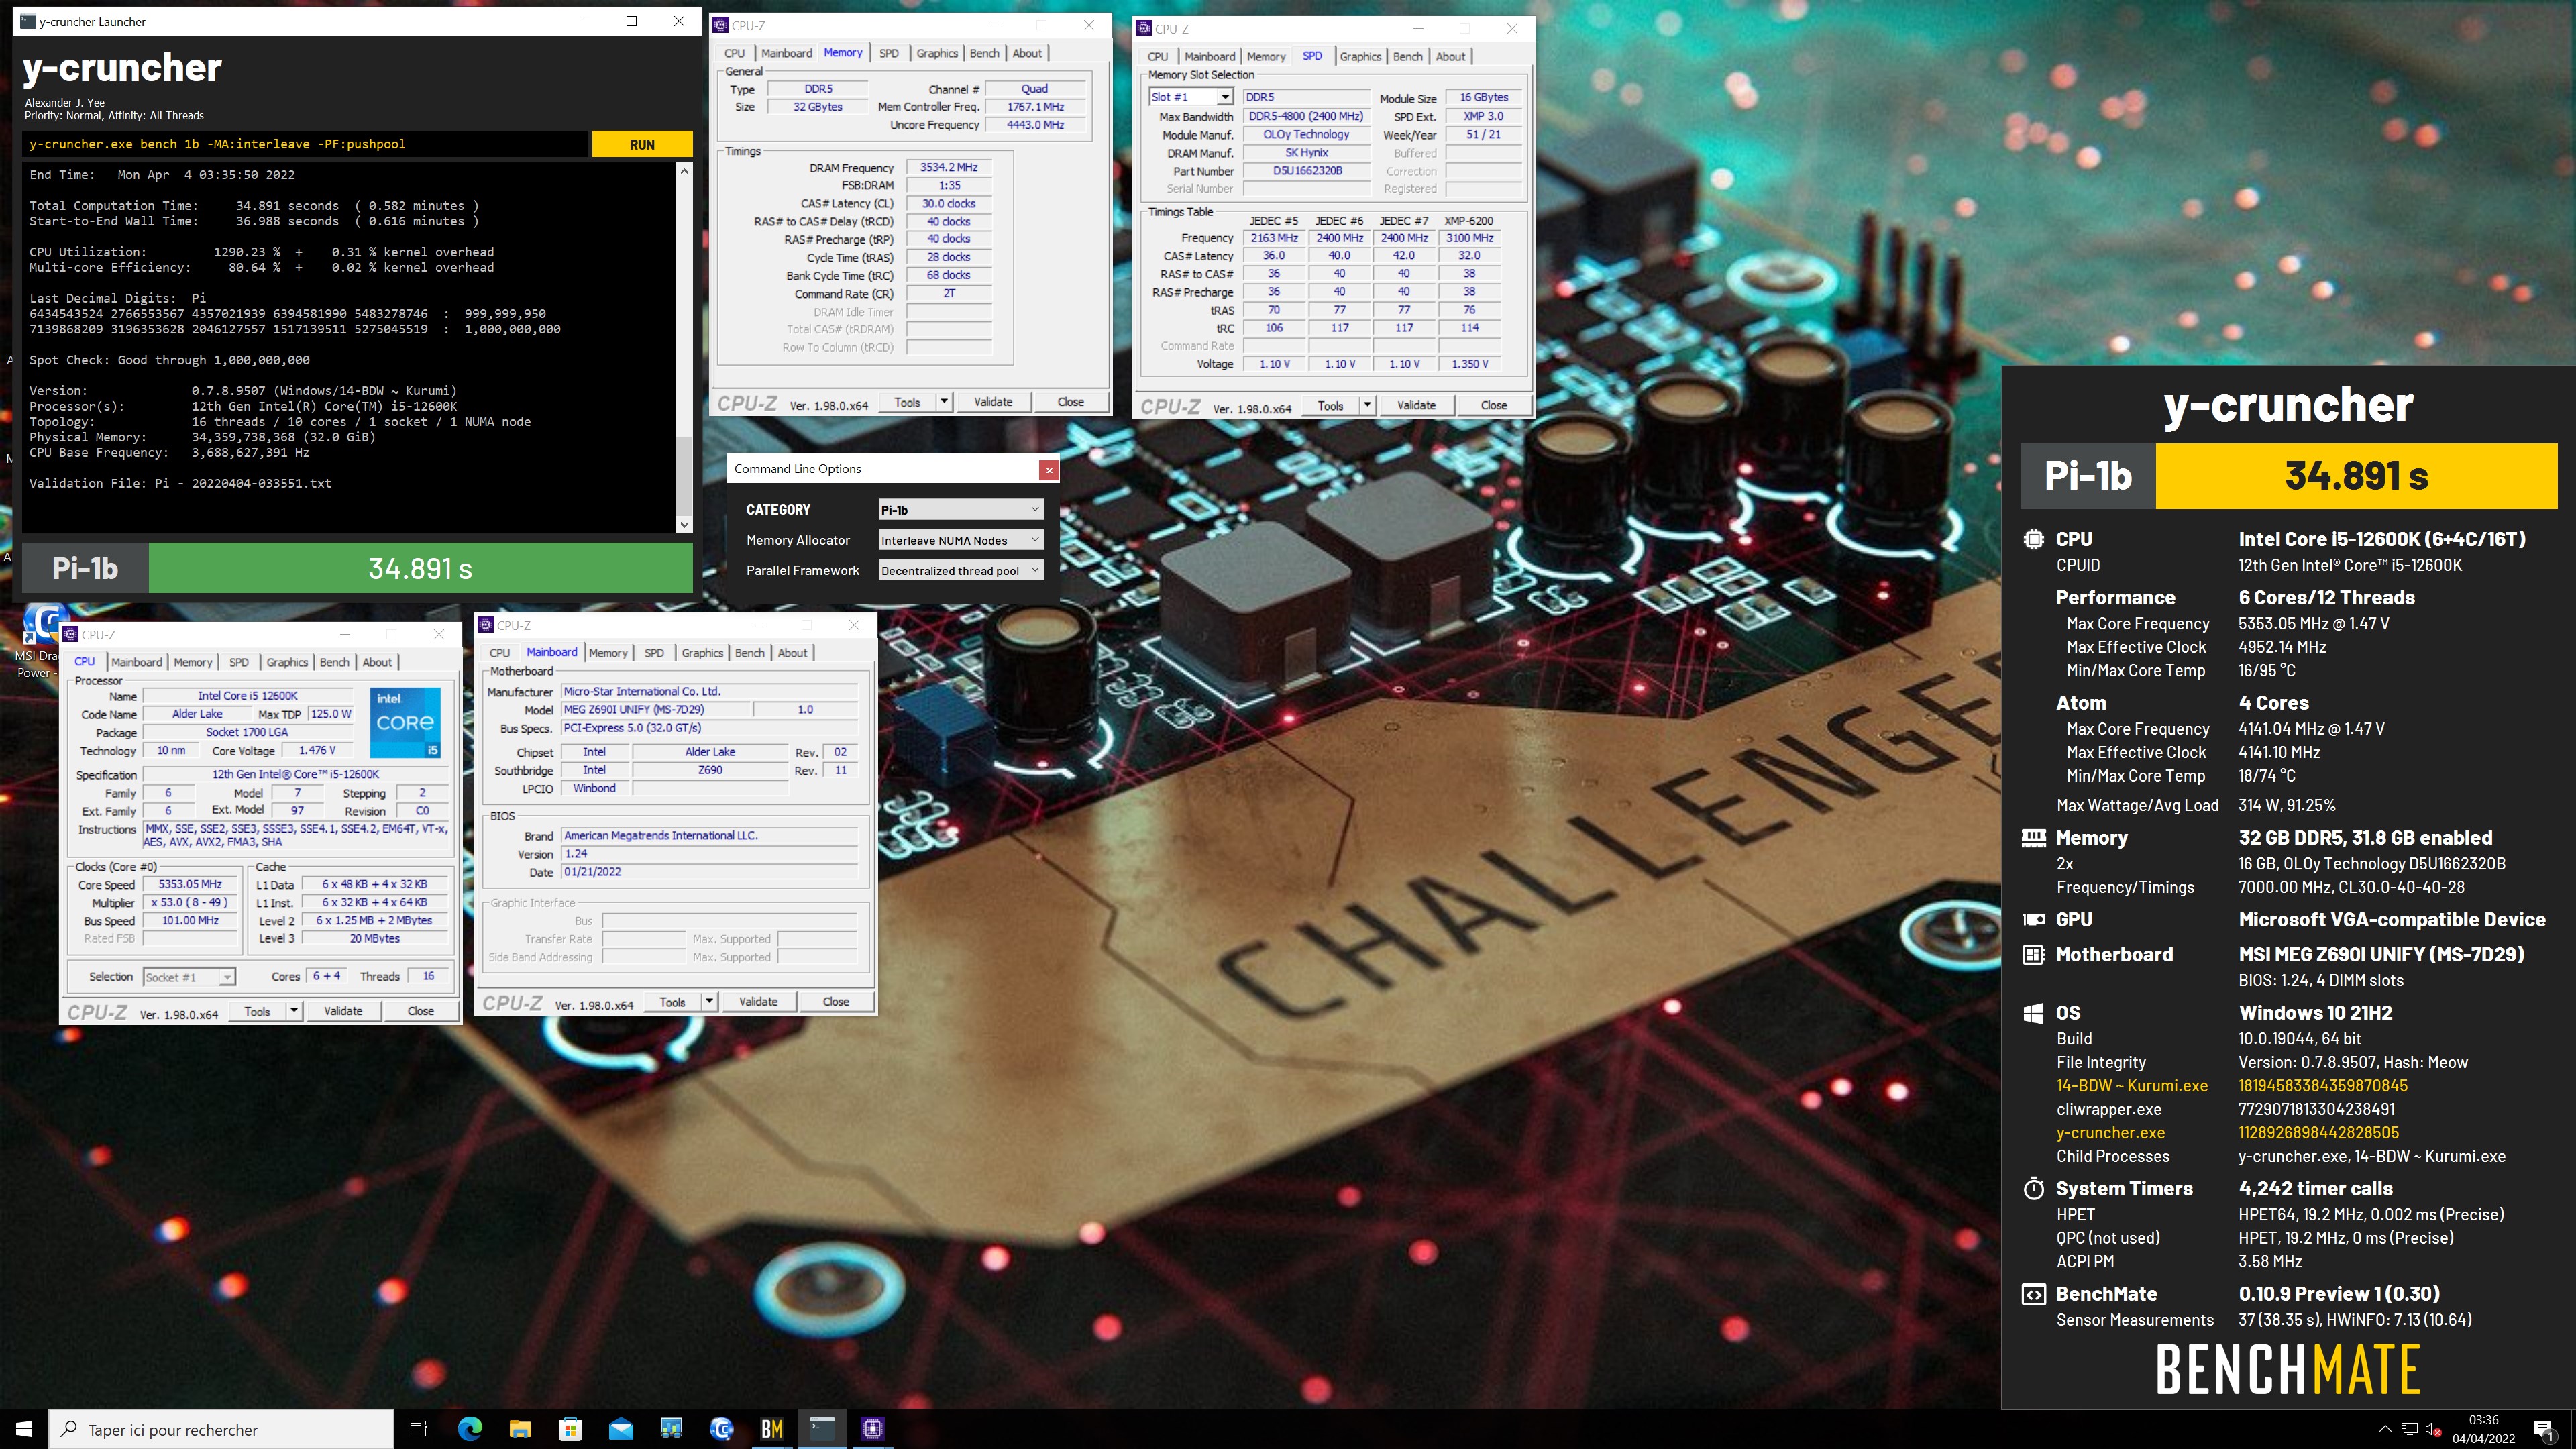Expand Tools arrow in CPU-Z CPU window
Screen dimensions: 2576x1449
293,1011
